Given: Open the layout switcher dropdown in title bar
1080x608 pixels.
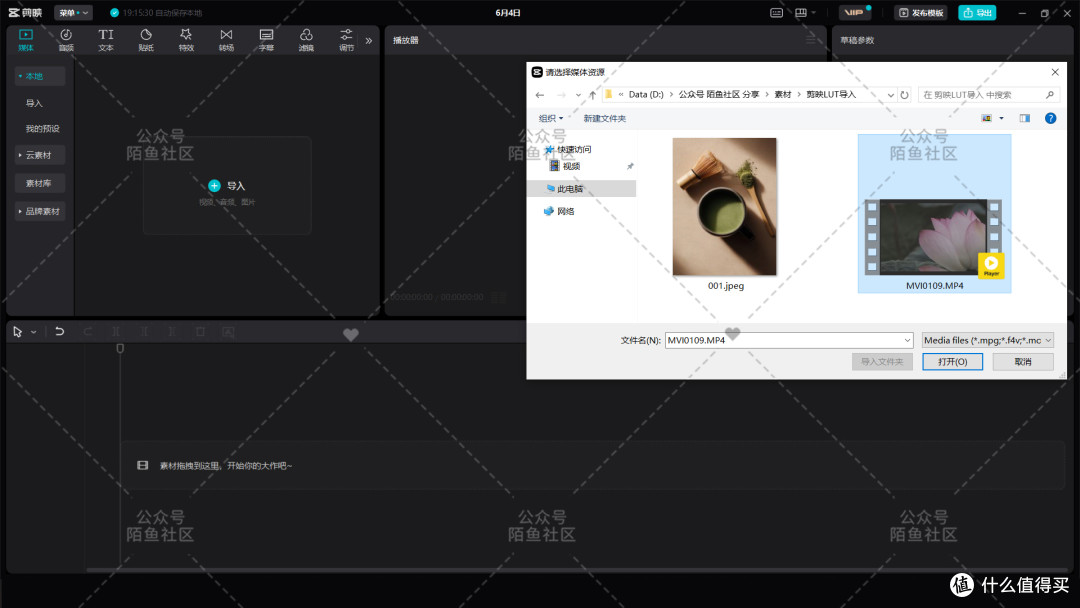Looking at the screenshot, I should point(804,12).
